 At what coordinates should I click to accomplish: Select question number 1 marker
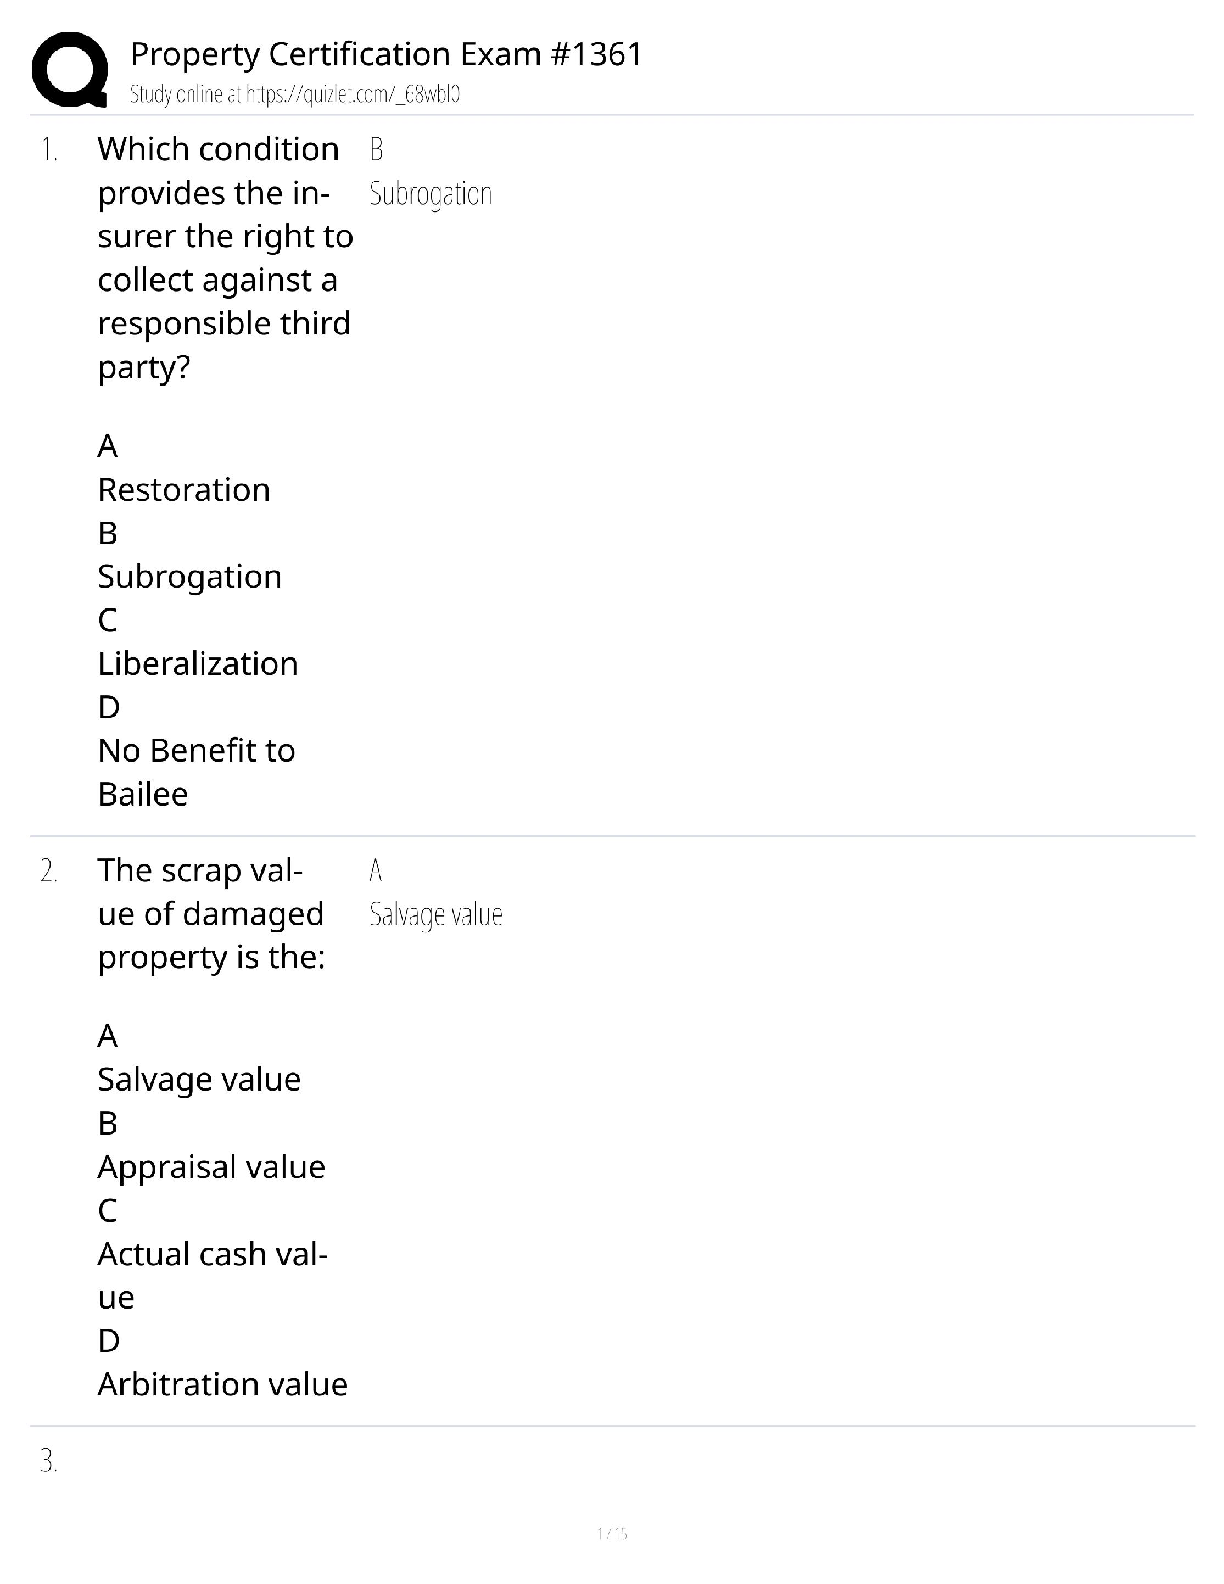click(x=49, y=151)
